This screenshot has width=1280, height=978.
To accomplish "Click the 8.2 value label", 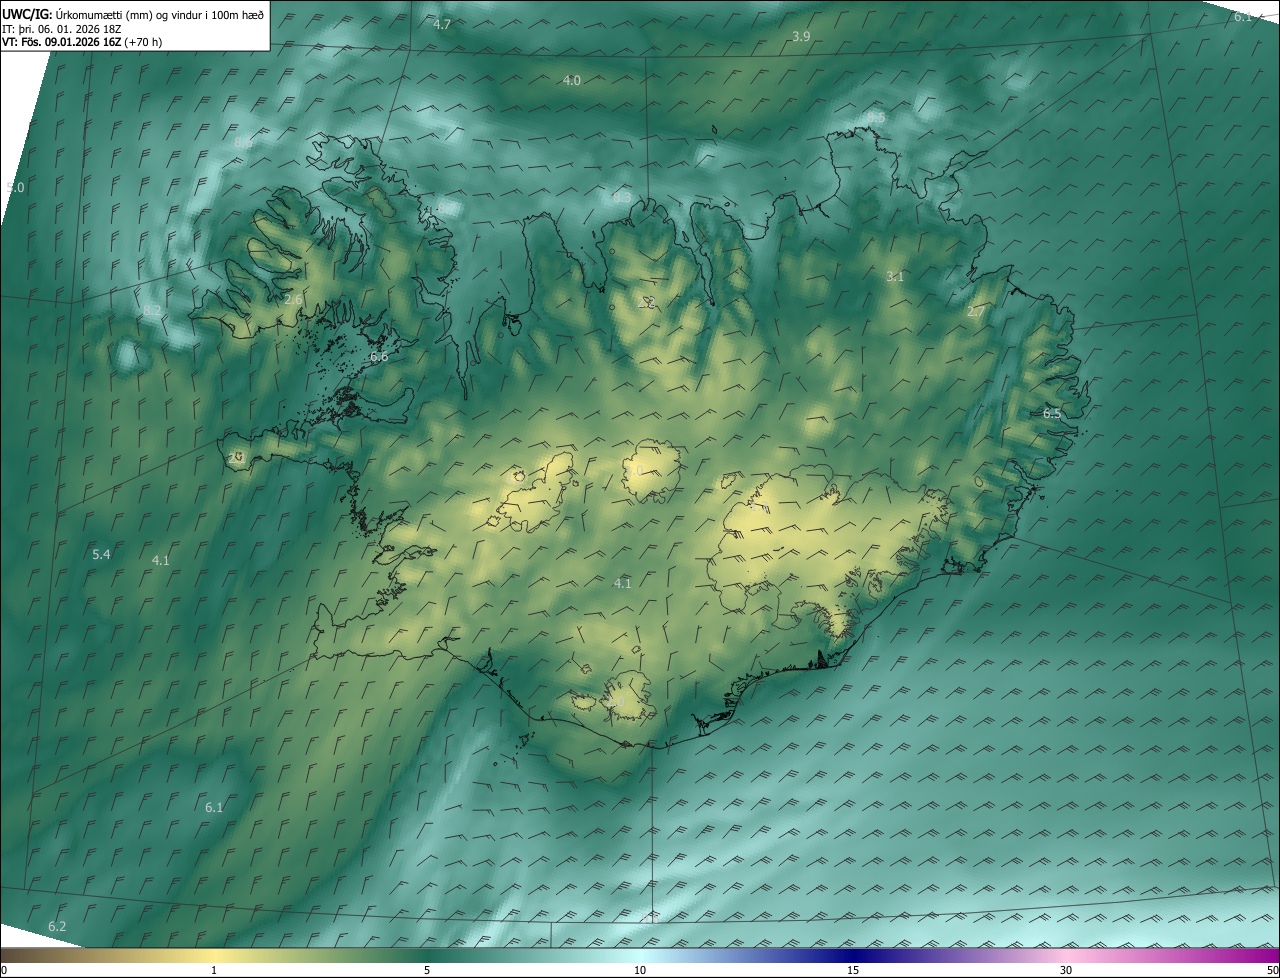I will click(151, 311).
